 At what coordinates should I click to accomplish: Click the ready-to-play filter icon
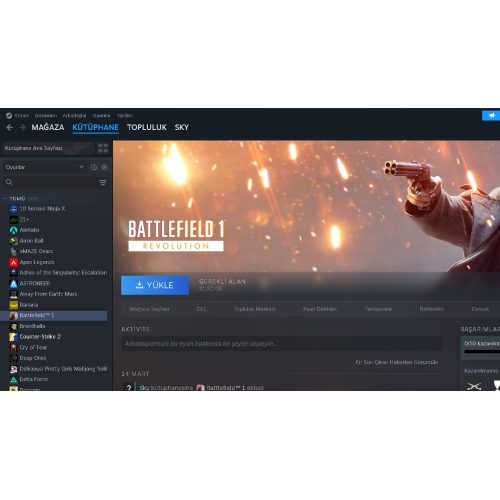pos(105,167)
